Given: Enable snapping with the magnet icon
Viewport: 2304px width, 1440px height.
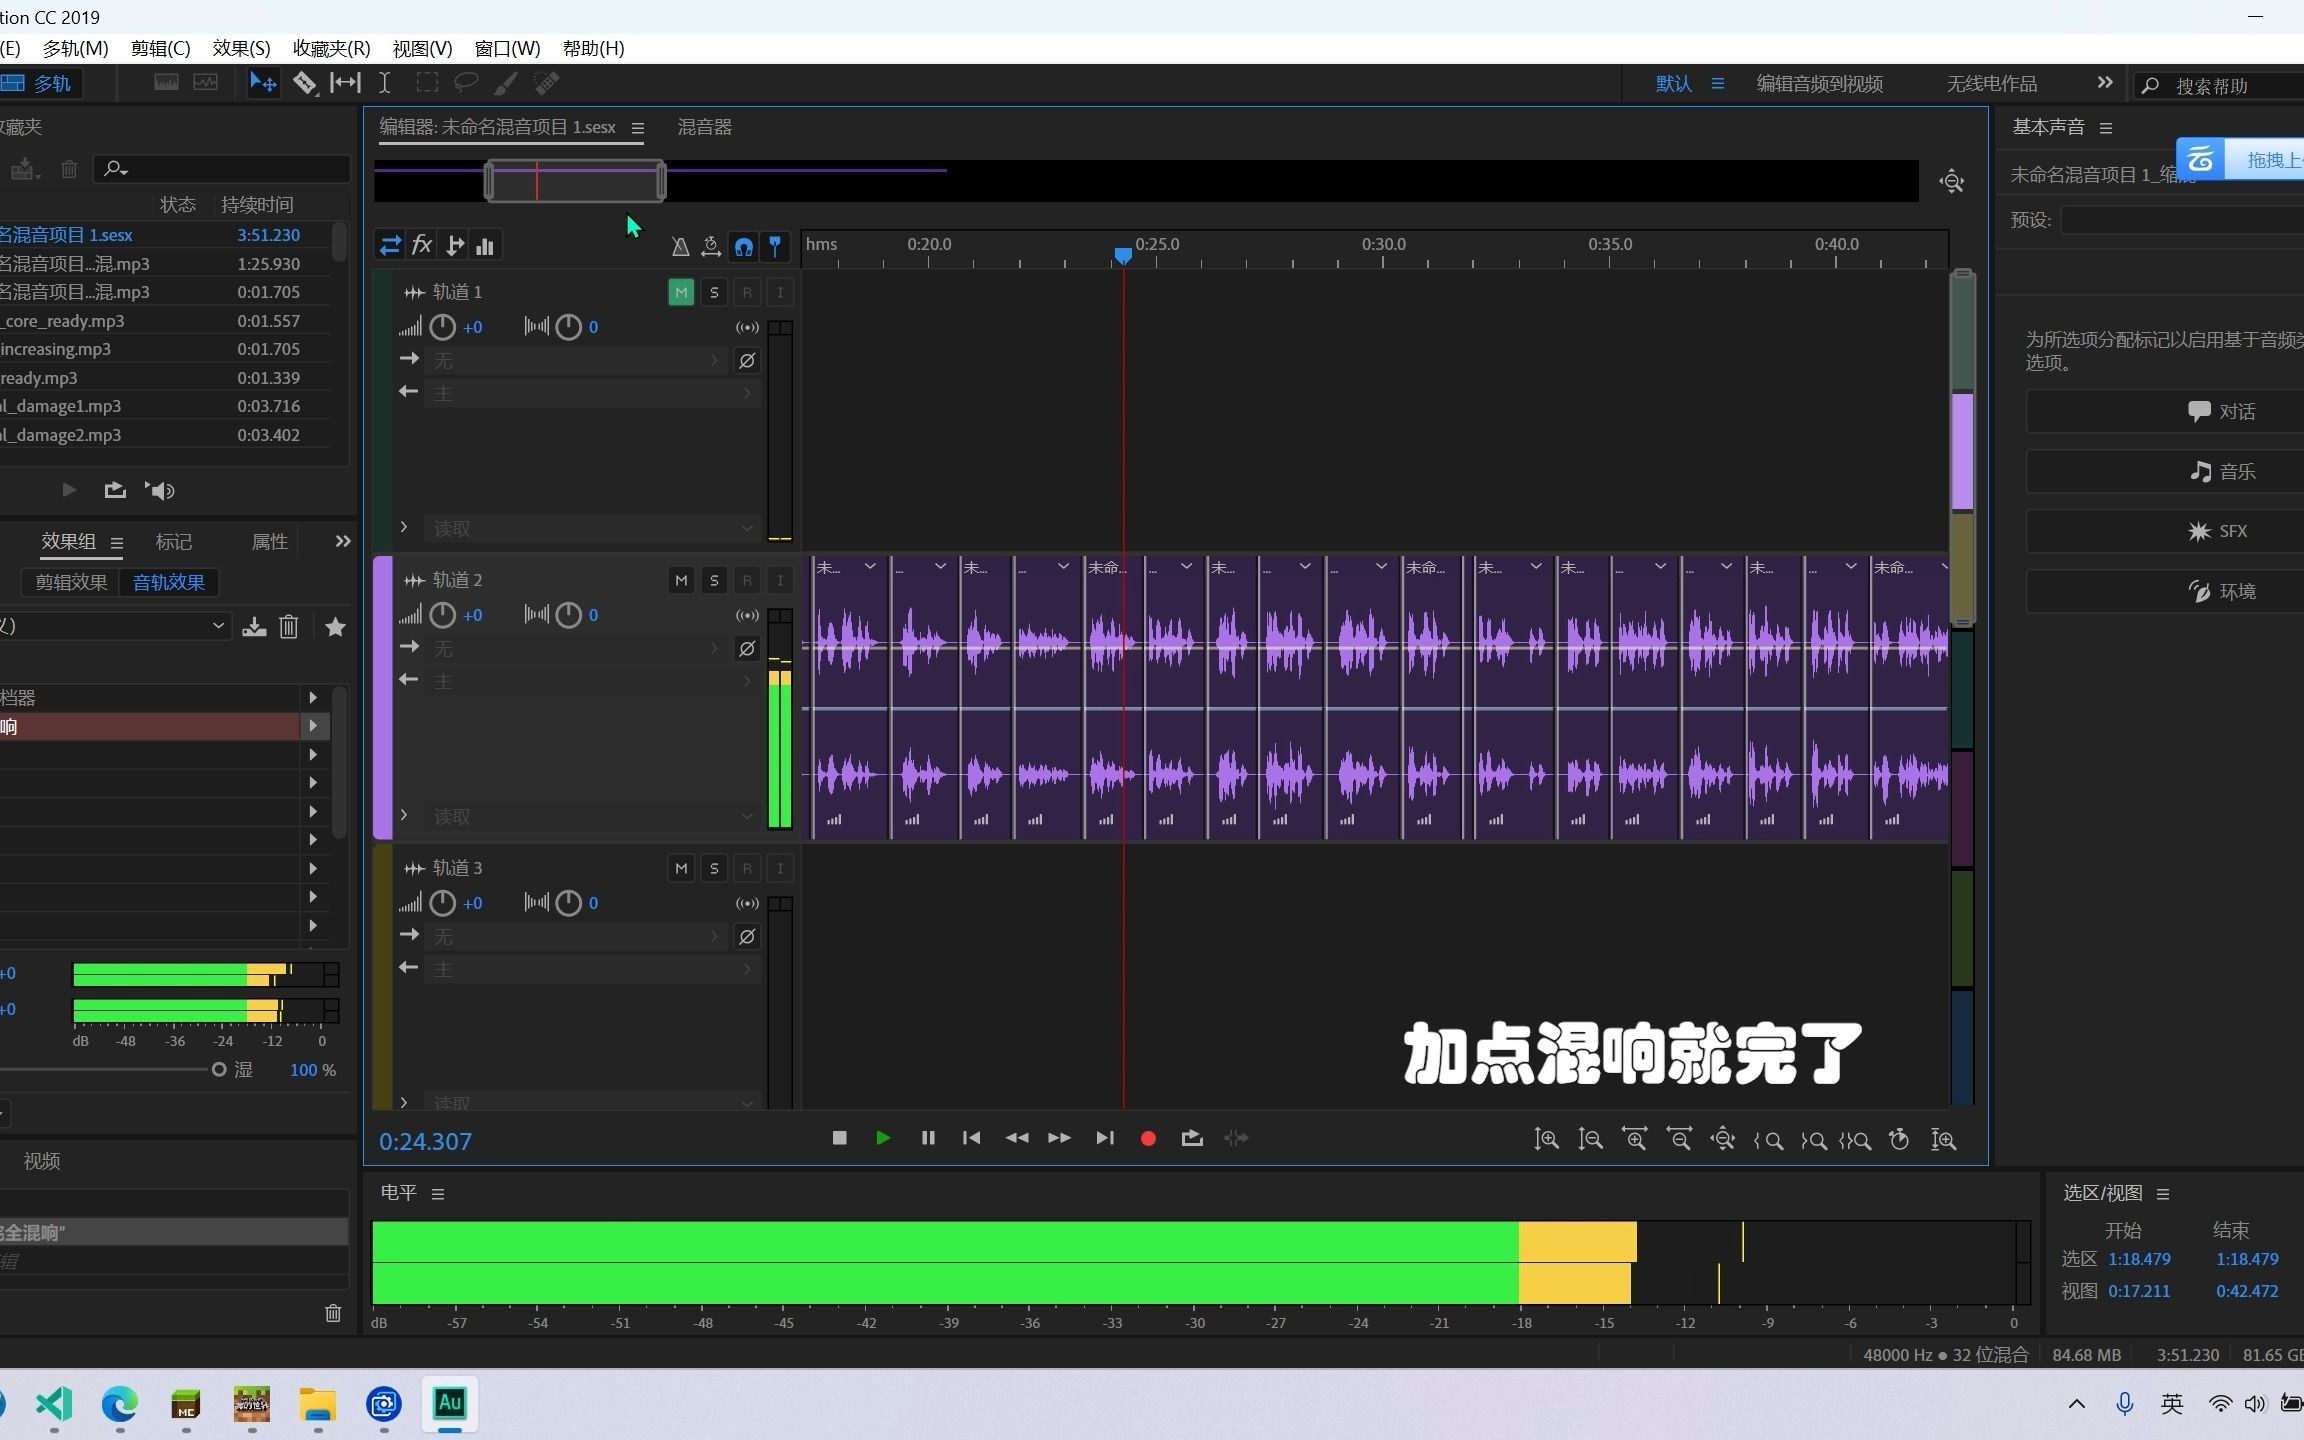Looking at the screenshot, I should point(743,246).
